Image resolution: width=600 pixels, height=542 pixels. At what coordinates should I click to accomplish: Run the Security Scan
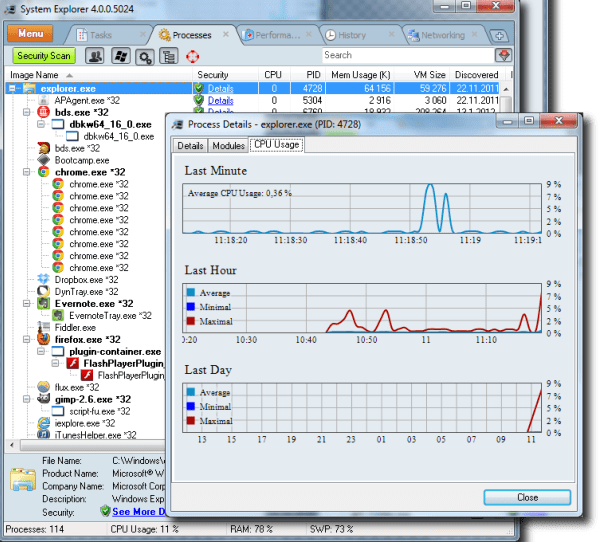[x=44, y=56]
